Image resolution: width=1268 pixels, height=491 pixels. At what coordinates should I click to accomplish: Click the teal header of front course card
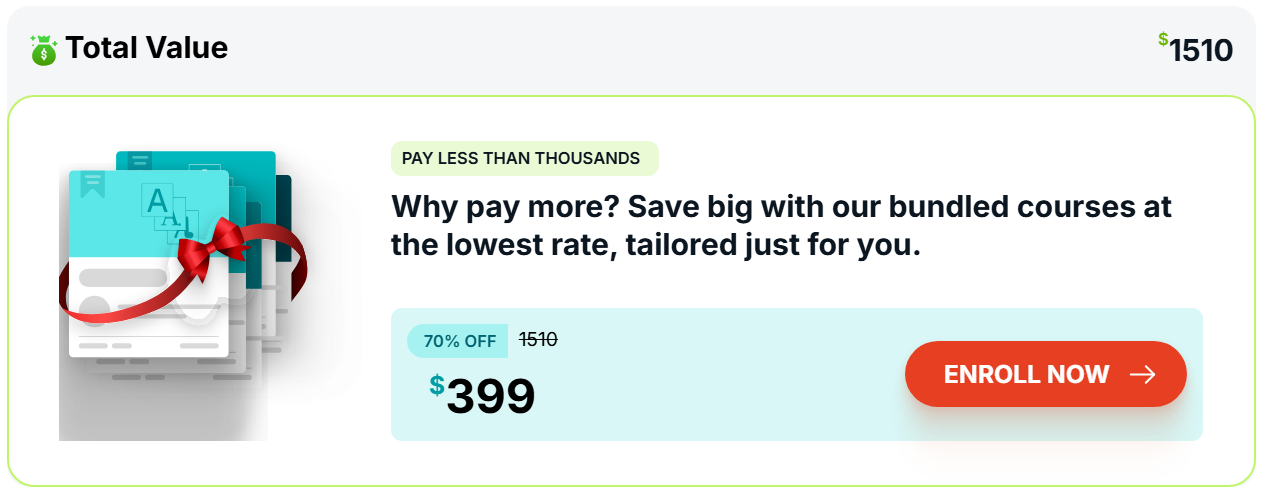150,214
